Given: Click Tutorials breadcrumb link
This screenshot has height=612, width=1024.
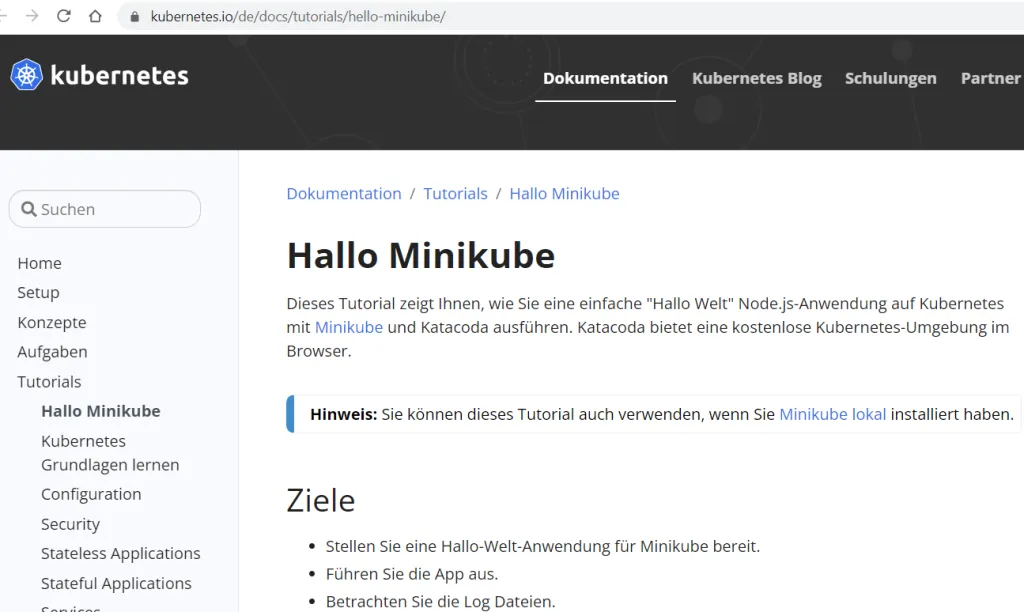Looking at the screenshot, I should 455,194.
